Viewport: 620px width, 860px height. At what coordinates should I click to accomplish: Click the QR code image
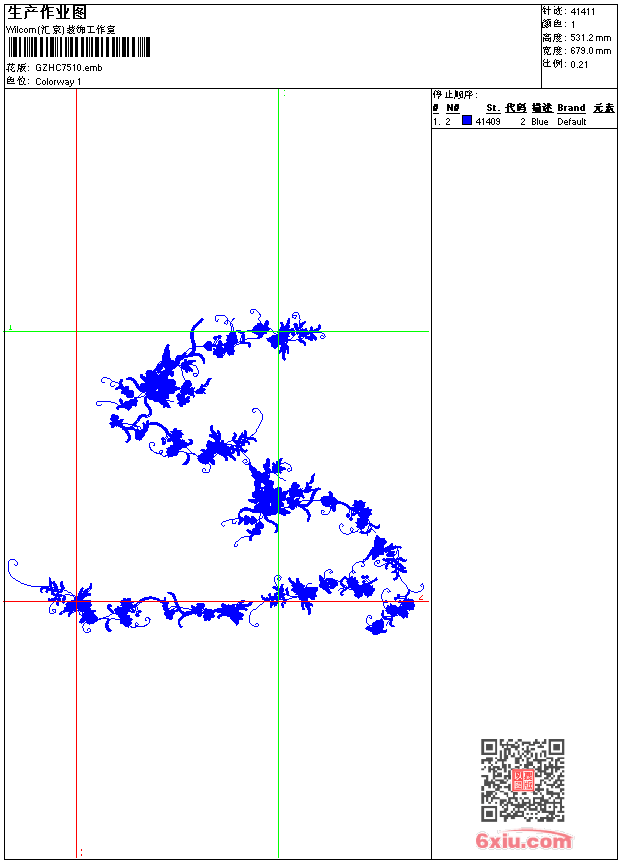(522, 780)
